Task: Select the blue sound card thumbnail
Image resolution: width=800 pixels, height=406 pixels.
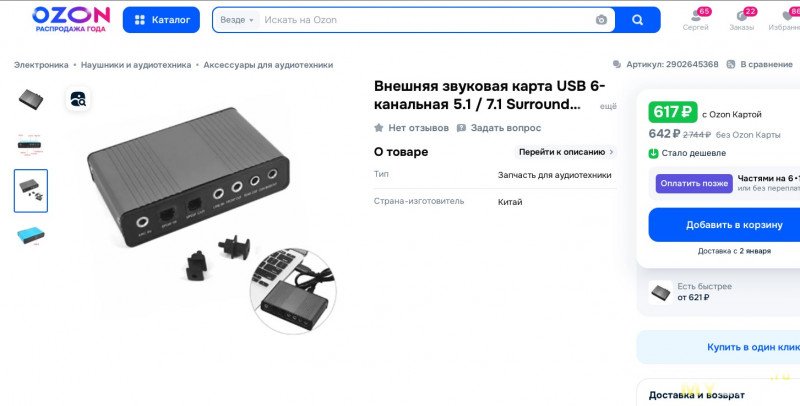Action: pos(31,236)
